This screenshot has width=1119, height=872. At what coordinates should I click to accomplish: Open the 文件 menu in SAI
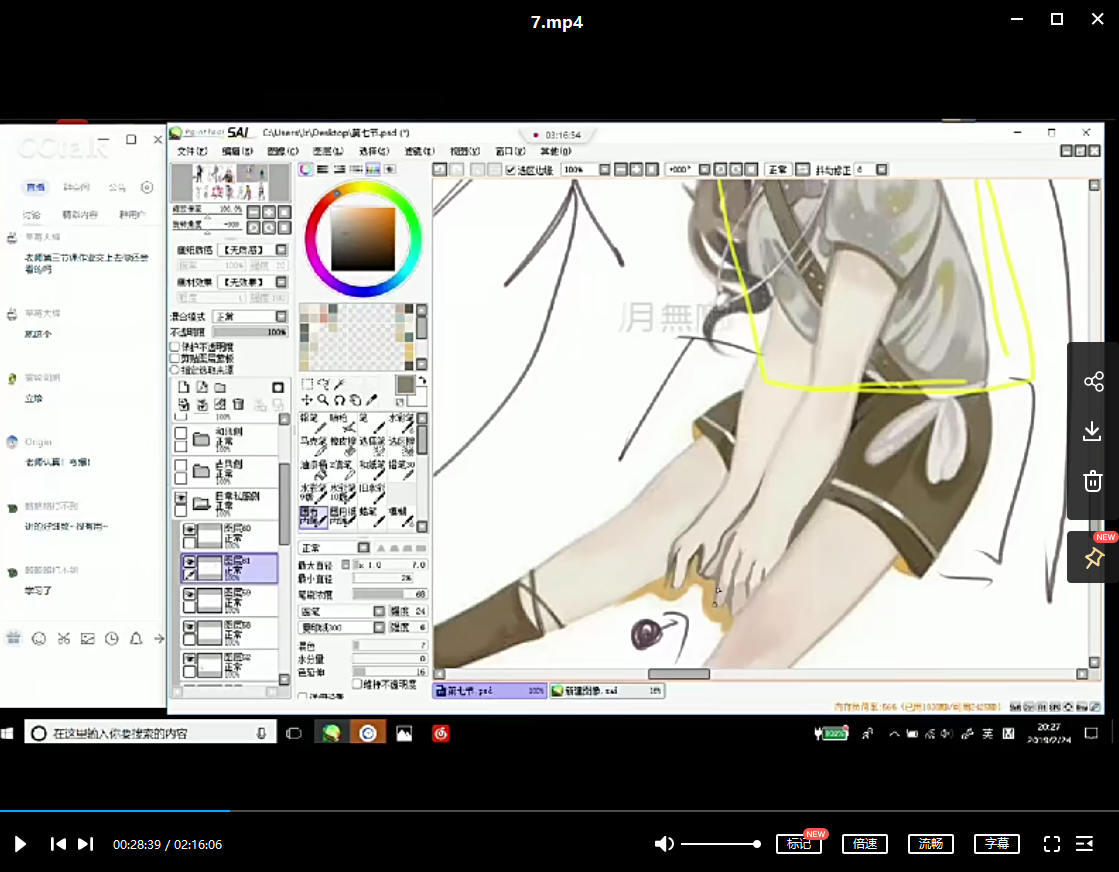coord(191,151)
